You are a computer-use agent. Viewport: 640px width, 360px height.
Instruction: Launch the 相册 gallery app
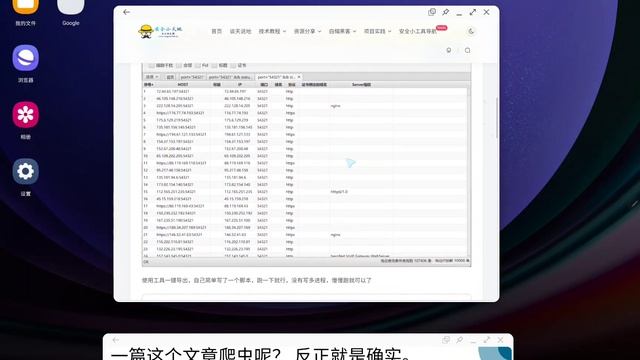click(25, 120)
